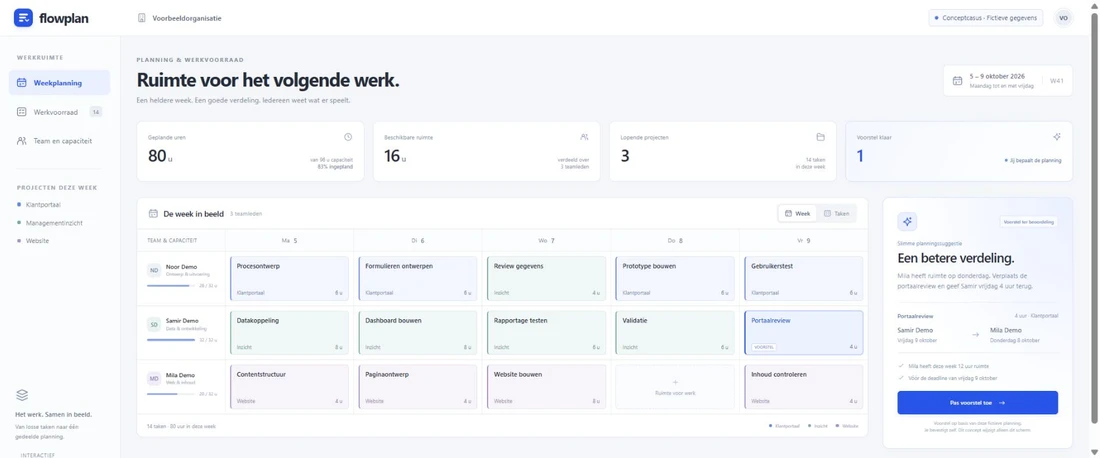Click the calendar icon in Weekplanning menu item
Screen dimensions: 1100x458
pos(22,82)
